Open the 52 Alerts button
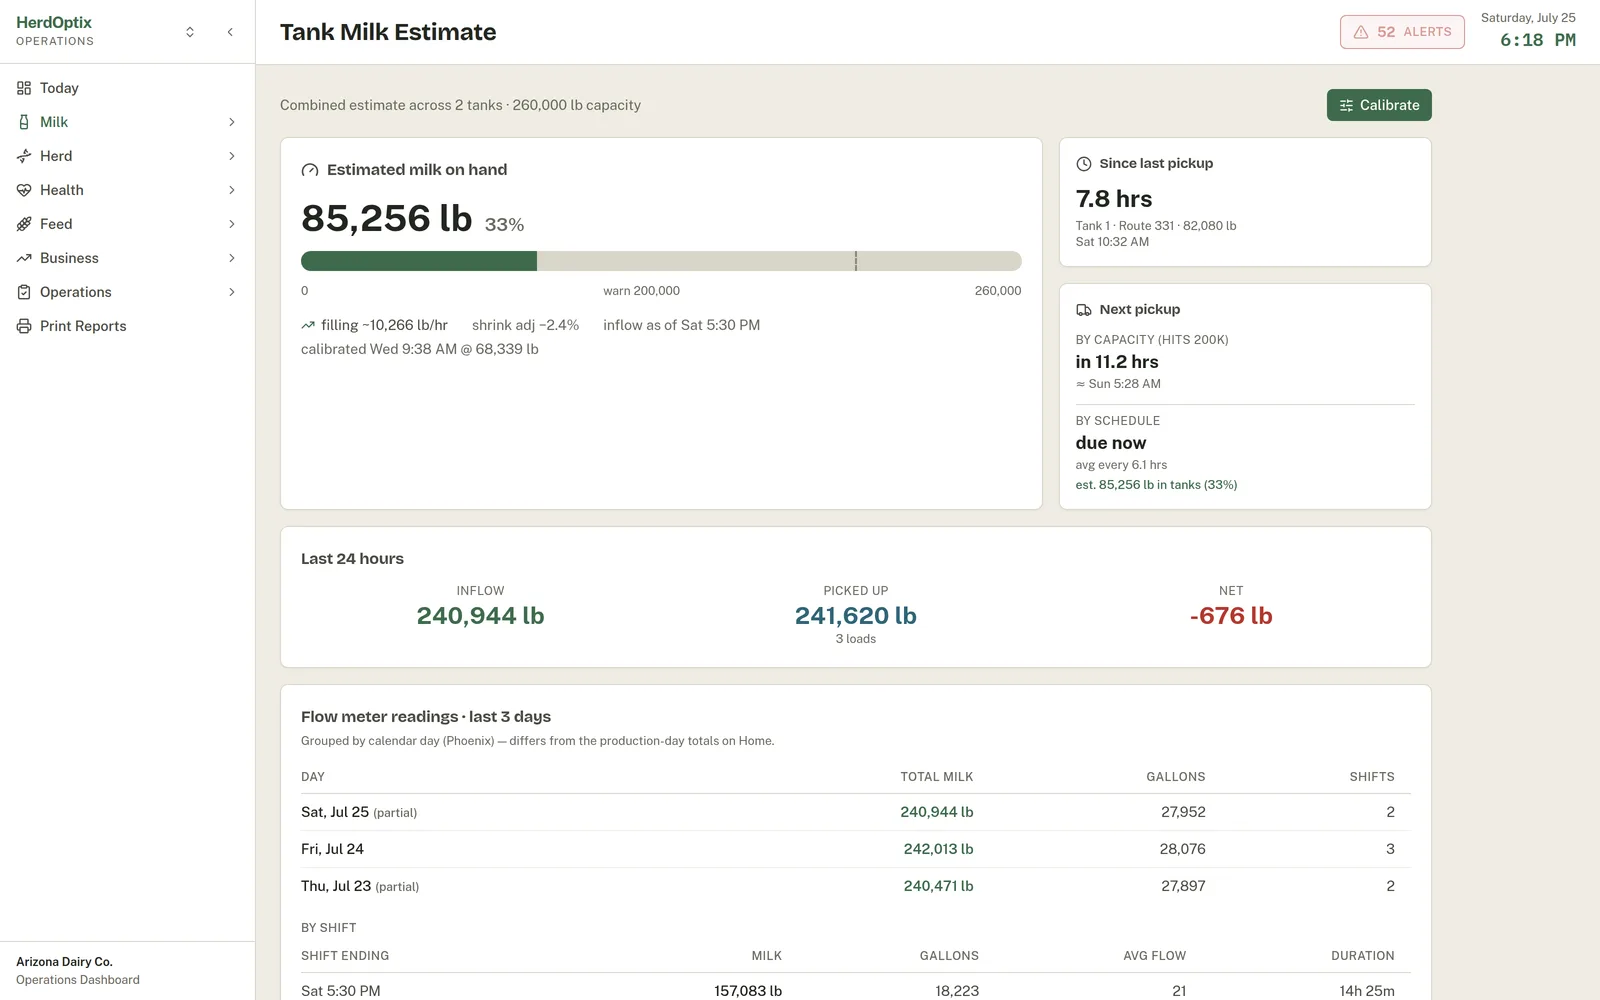This screenshot has height=1000, width=1600. pyautogui.click(x=1402, y=32)
